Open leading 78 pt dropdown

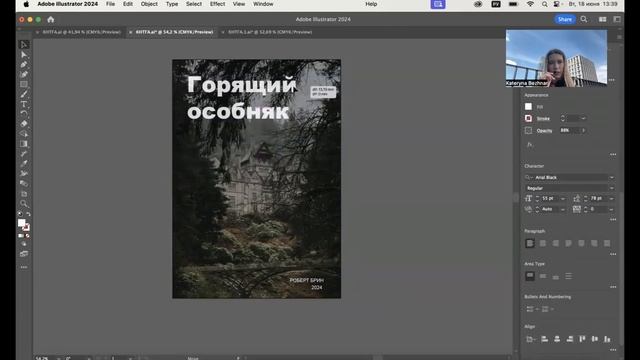611,198
